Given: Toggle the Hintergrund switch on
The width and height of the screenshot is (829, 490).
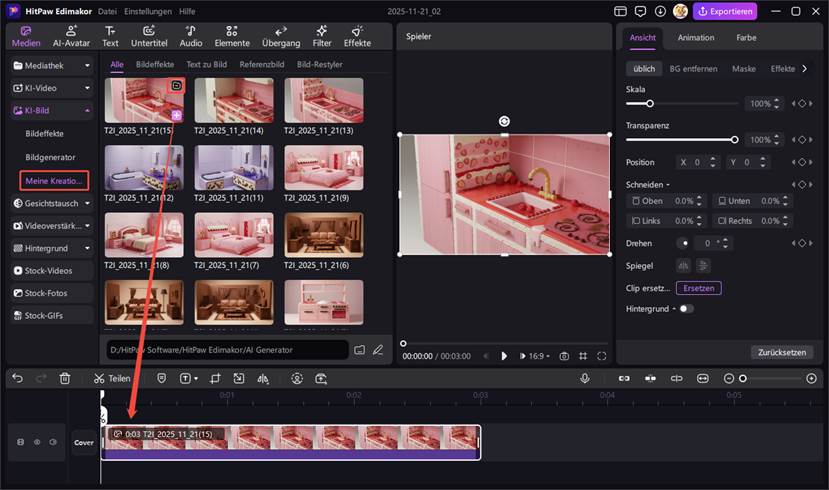Looking at the screenshot, I should pyautogui.click(x=685, y=309).
